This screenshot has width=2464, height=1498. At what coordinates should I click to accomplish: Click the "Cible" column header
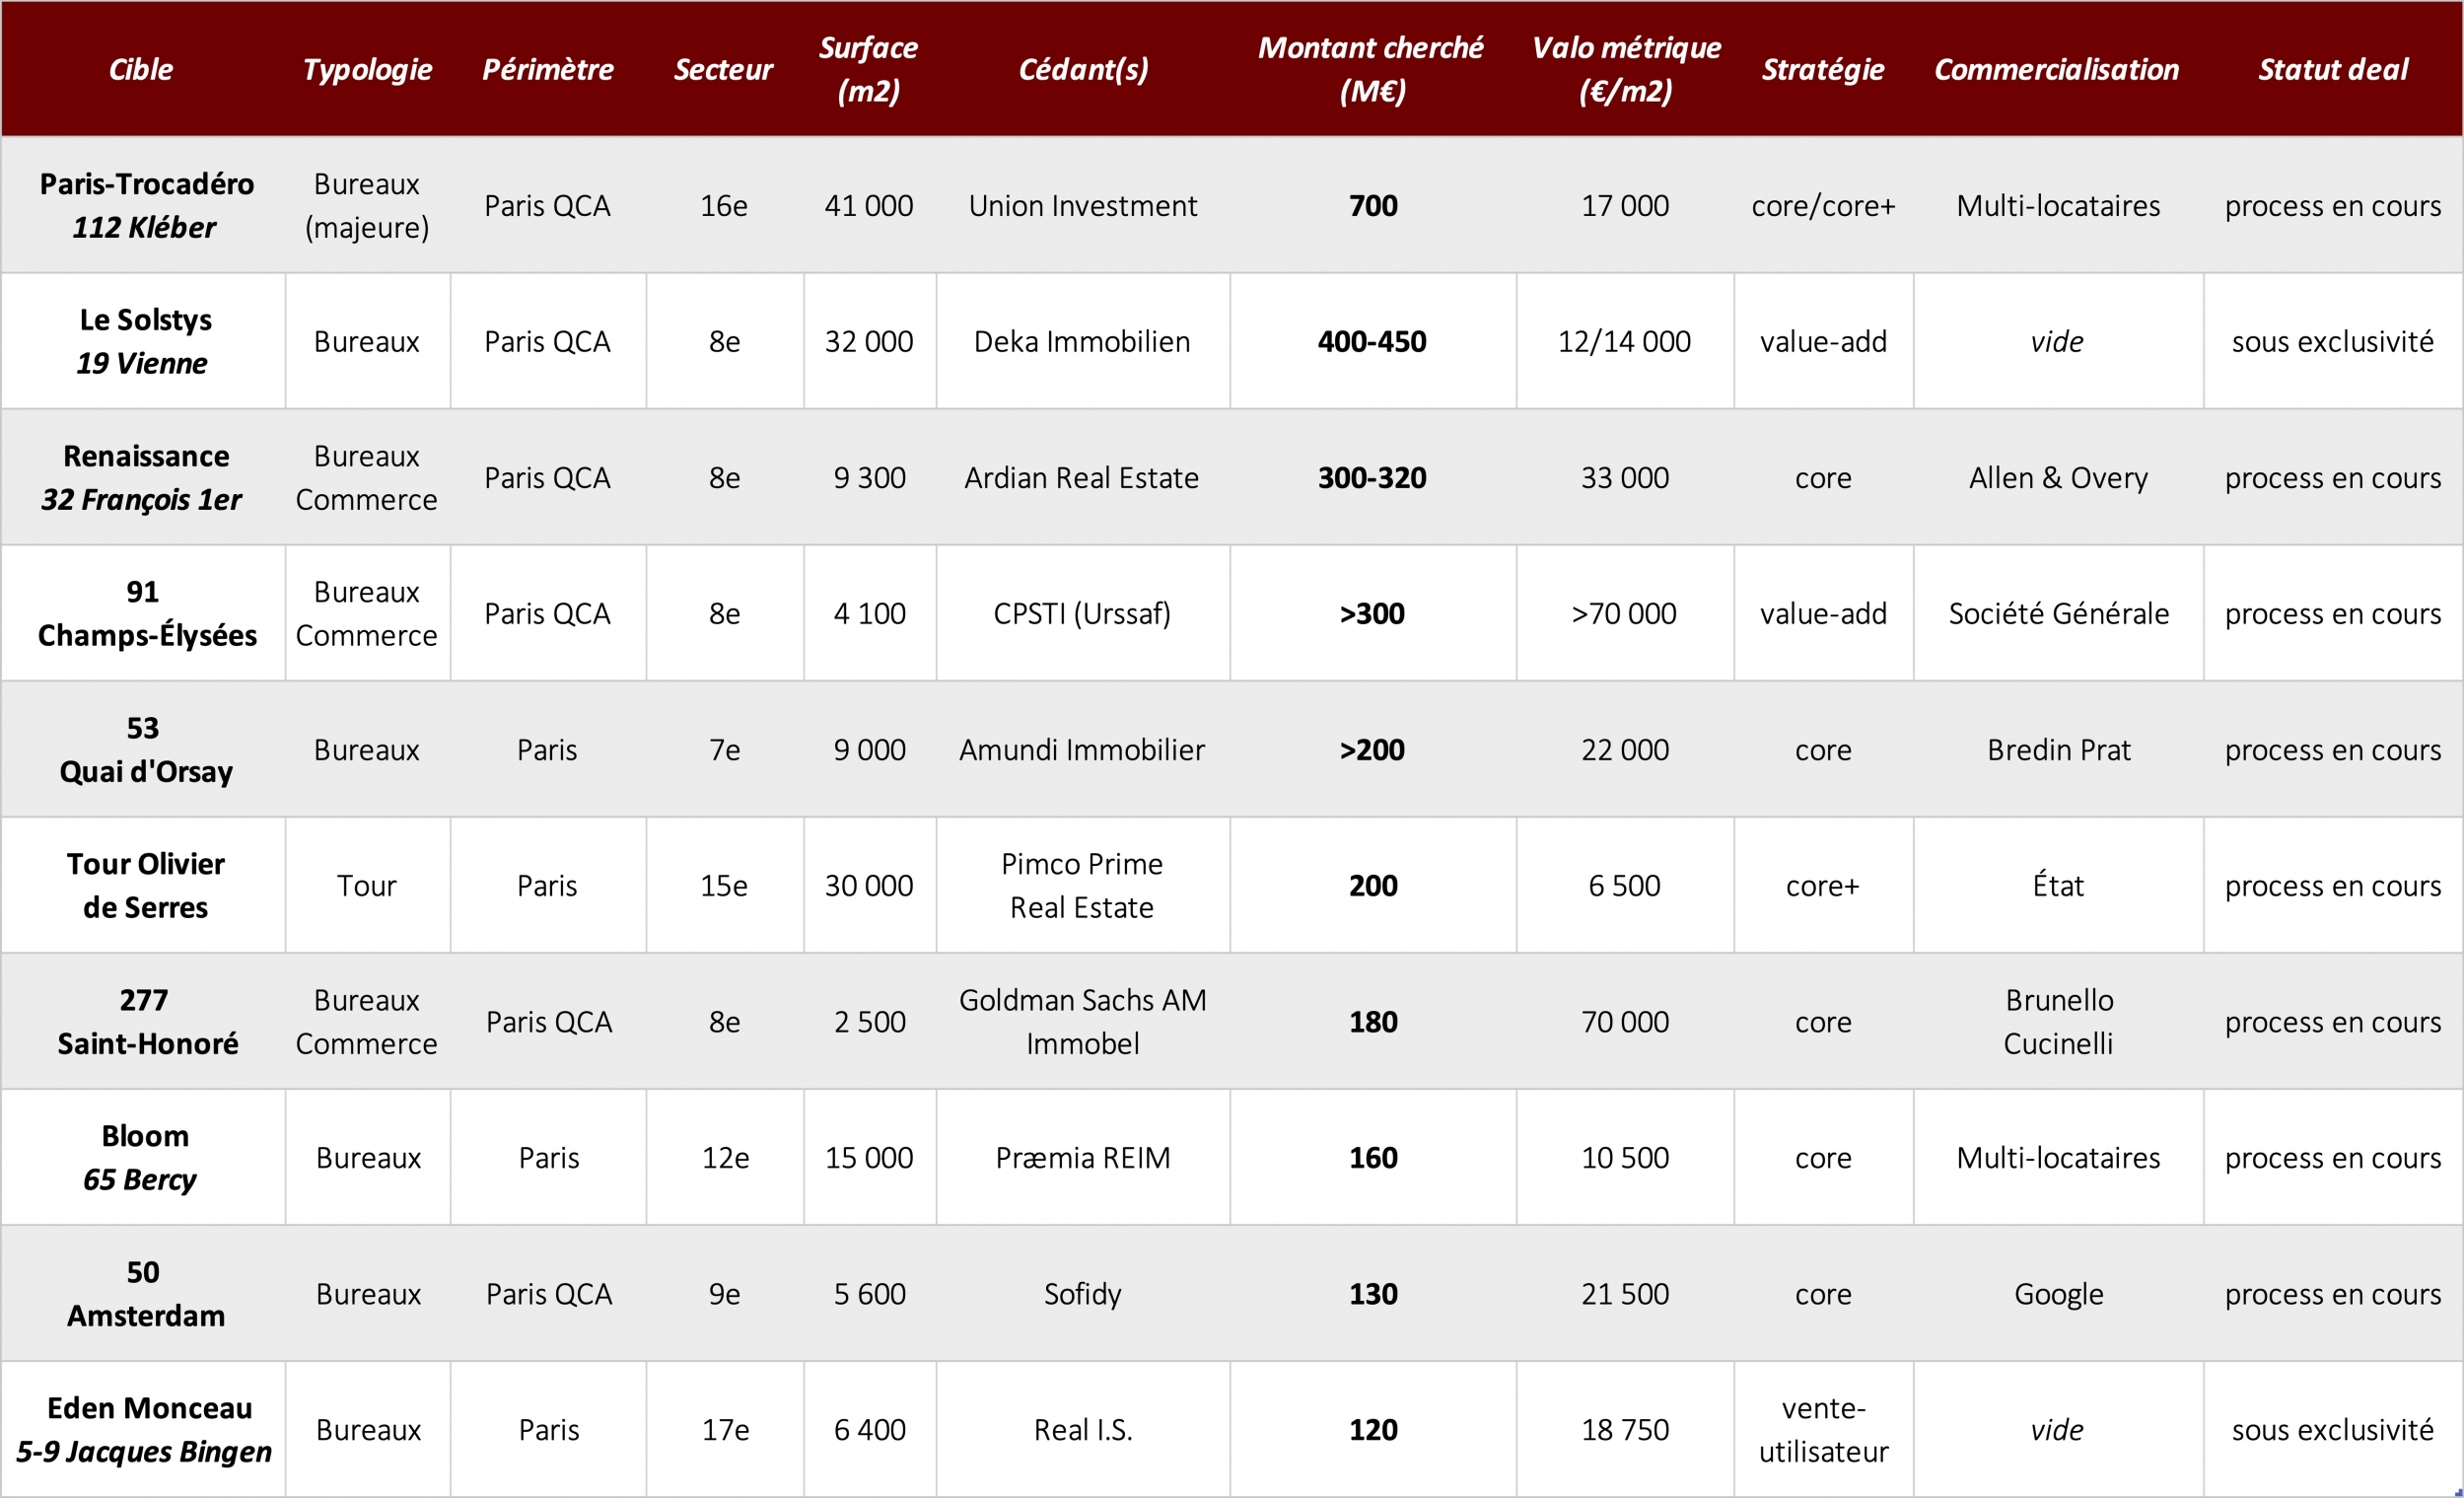pos(141,69)
